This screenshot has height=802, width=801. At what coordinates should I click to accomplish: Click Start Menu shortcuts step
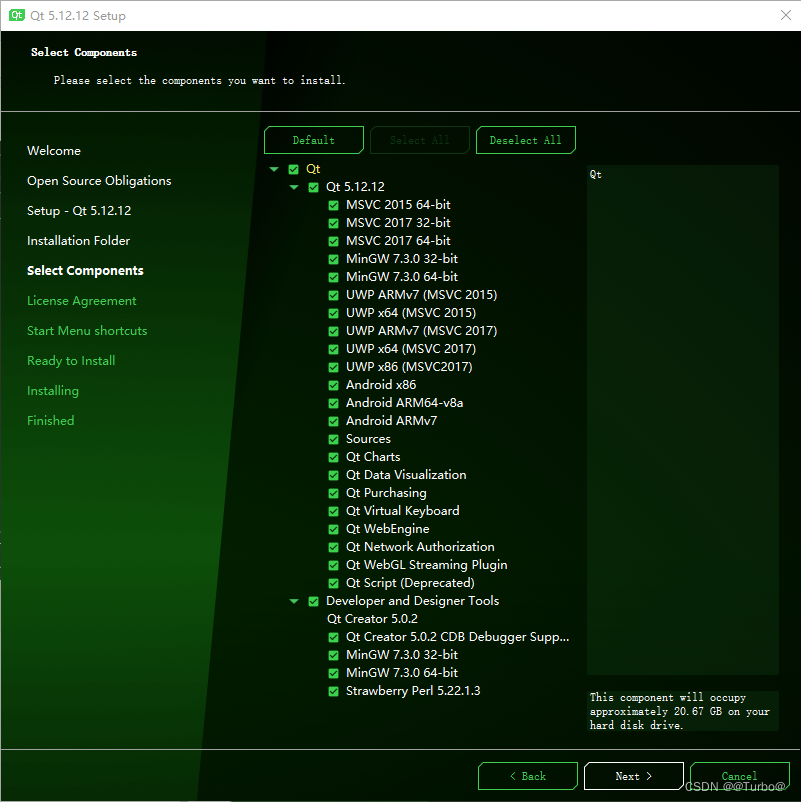[x=87, y=331]
